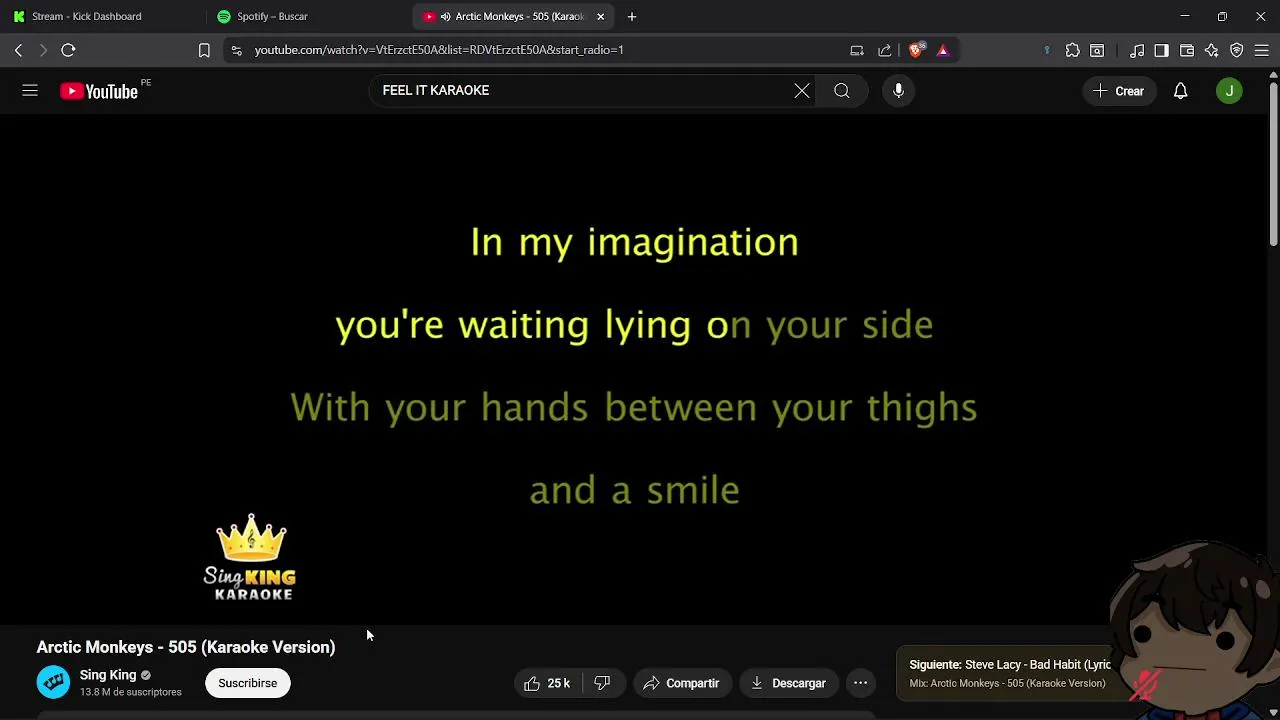This screenshot has height=720, width=1280.
Task: Go forward in the browser
Action: 43,50
